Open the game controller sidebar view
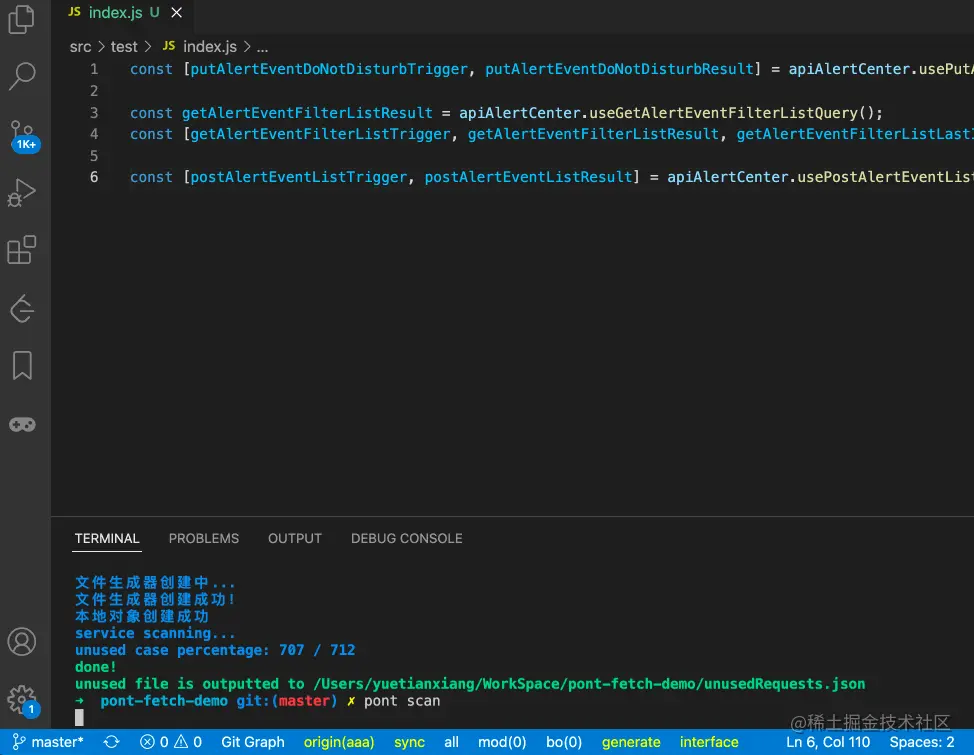The height and width of the screenshot is (755, 974). click(x=22, y=424)
